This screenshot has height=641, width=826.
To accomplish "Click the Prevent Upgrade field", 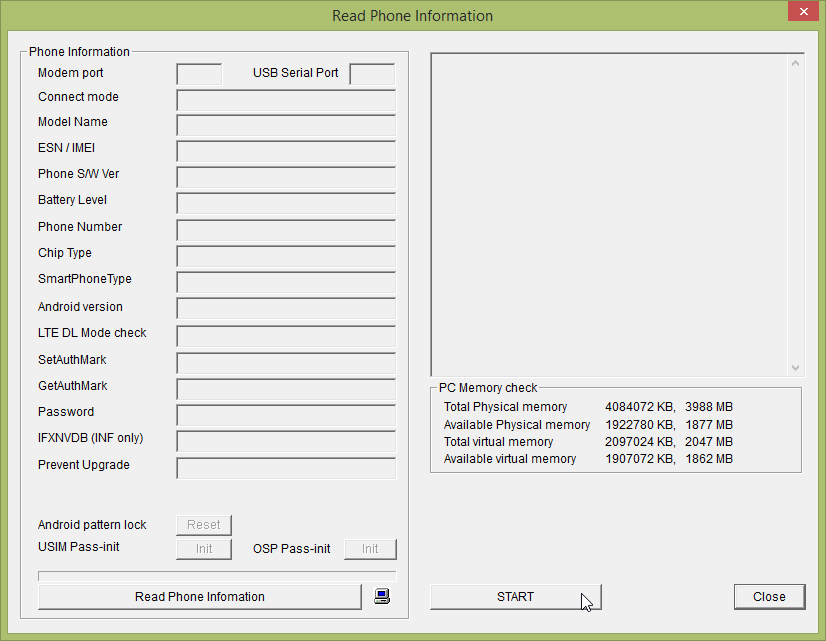I will [x=286, y=468].
